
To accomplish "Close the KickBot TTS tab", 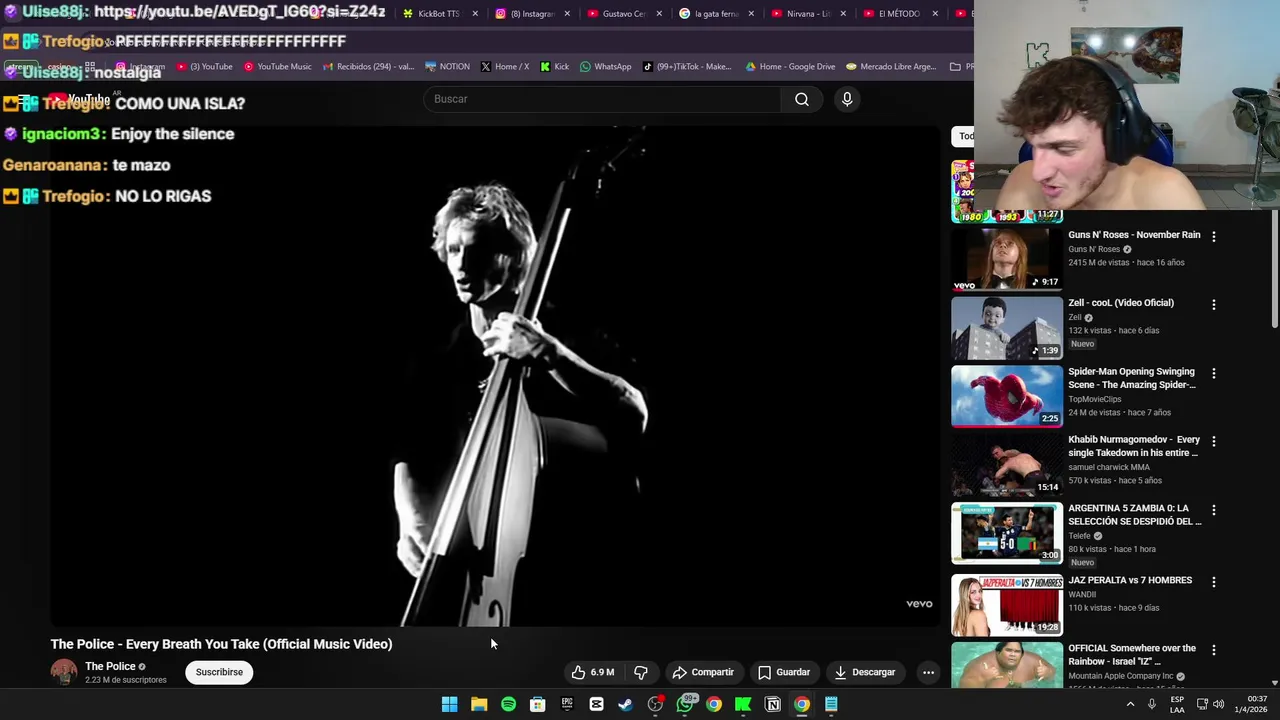I will (x=475, y=14).
